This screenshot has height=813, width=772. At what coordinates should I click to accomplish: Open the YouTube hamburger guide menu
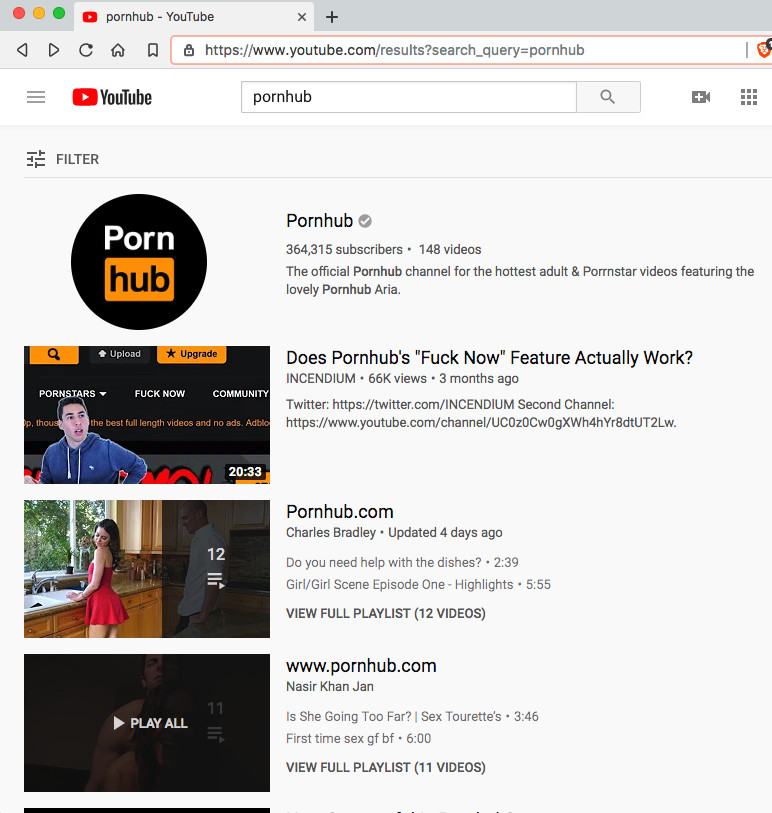[x=36, y=97]
